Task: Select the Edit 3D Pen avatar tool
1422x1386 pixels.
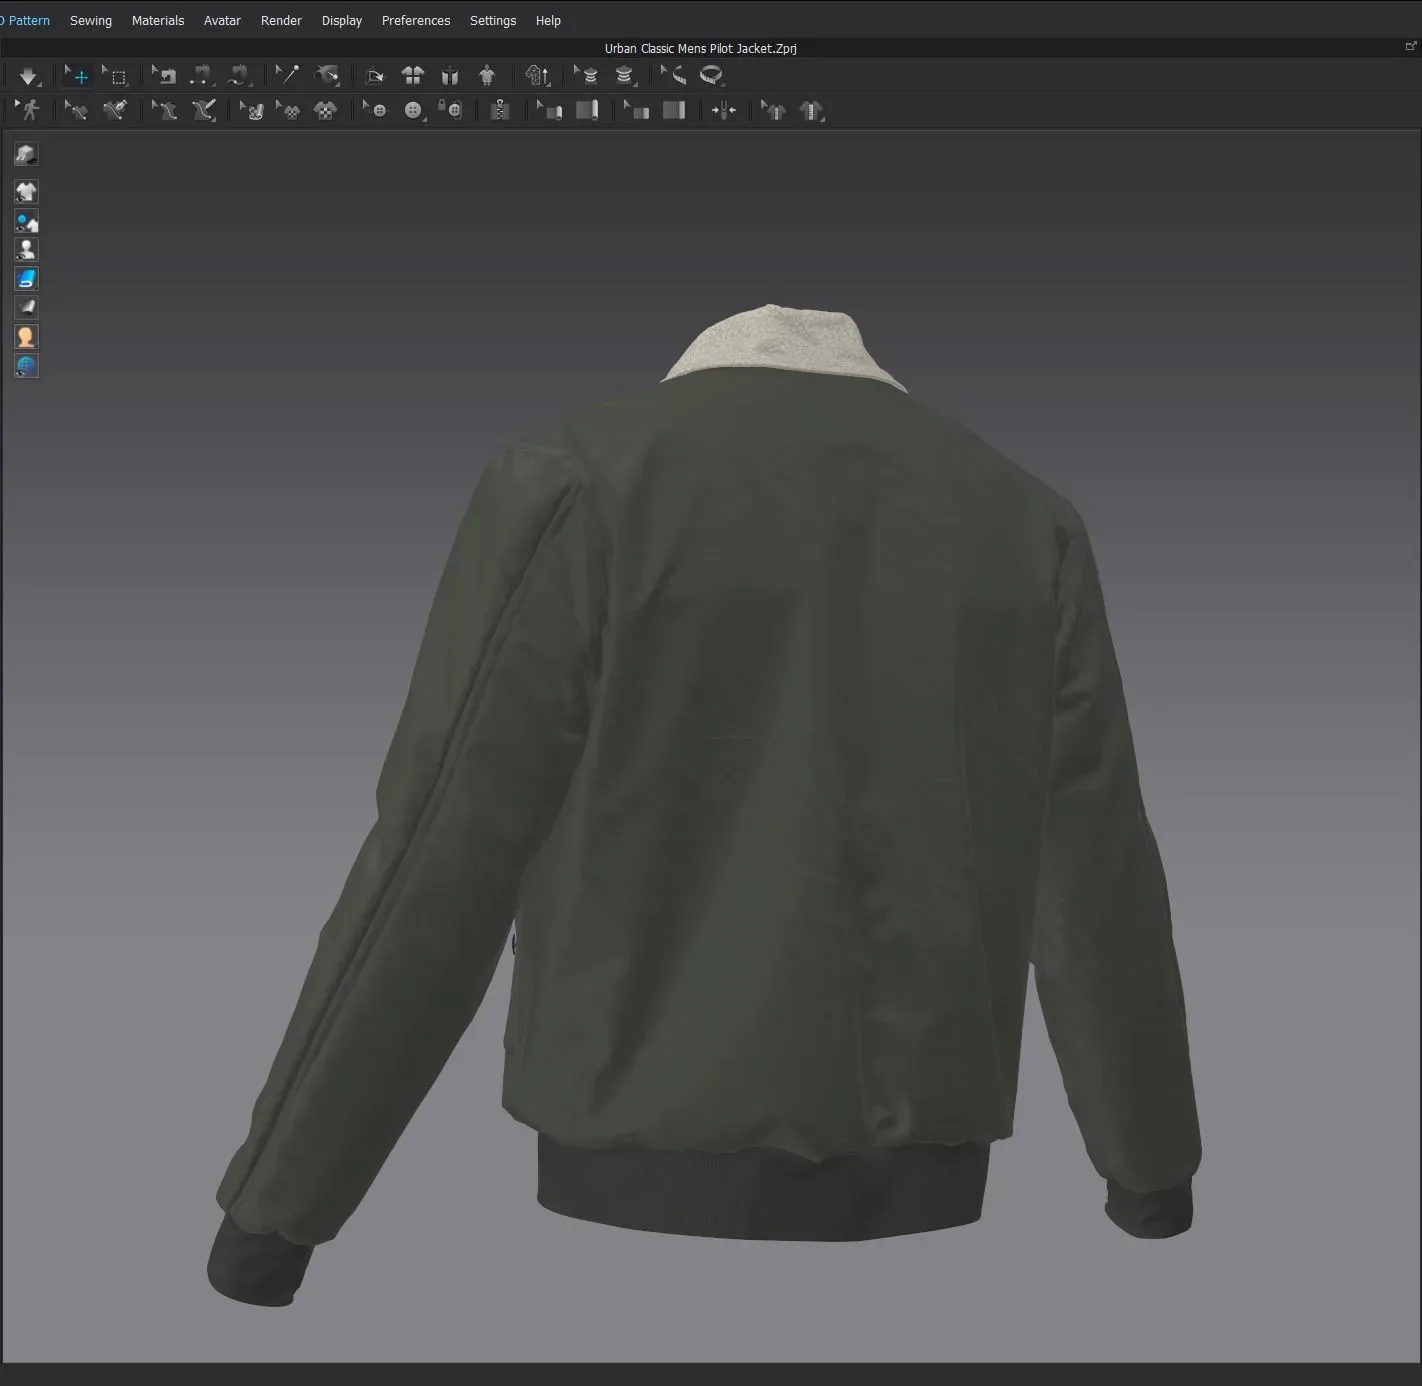Action: coord(165,110)
